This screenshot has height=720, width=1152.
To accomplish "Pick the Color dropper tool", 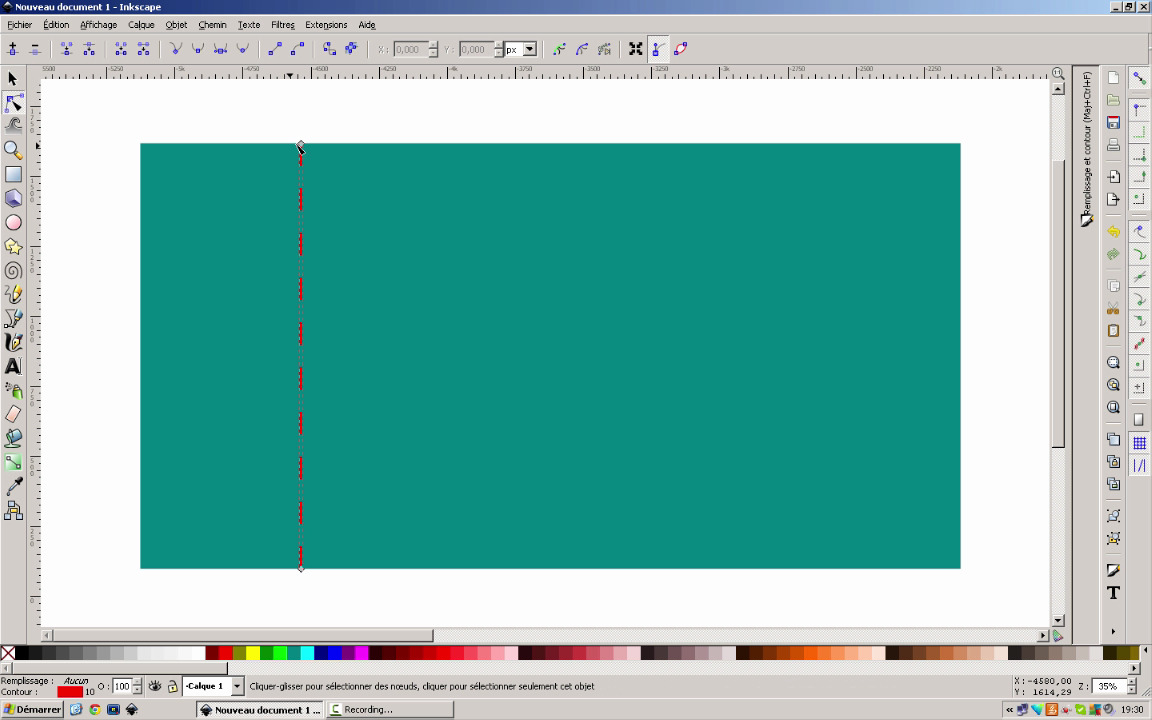I will tap(13, 487).
